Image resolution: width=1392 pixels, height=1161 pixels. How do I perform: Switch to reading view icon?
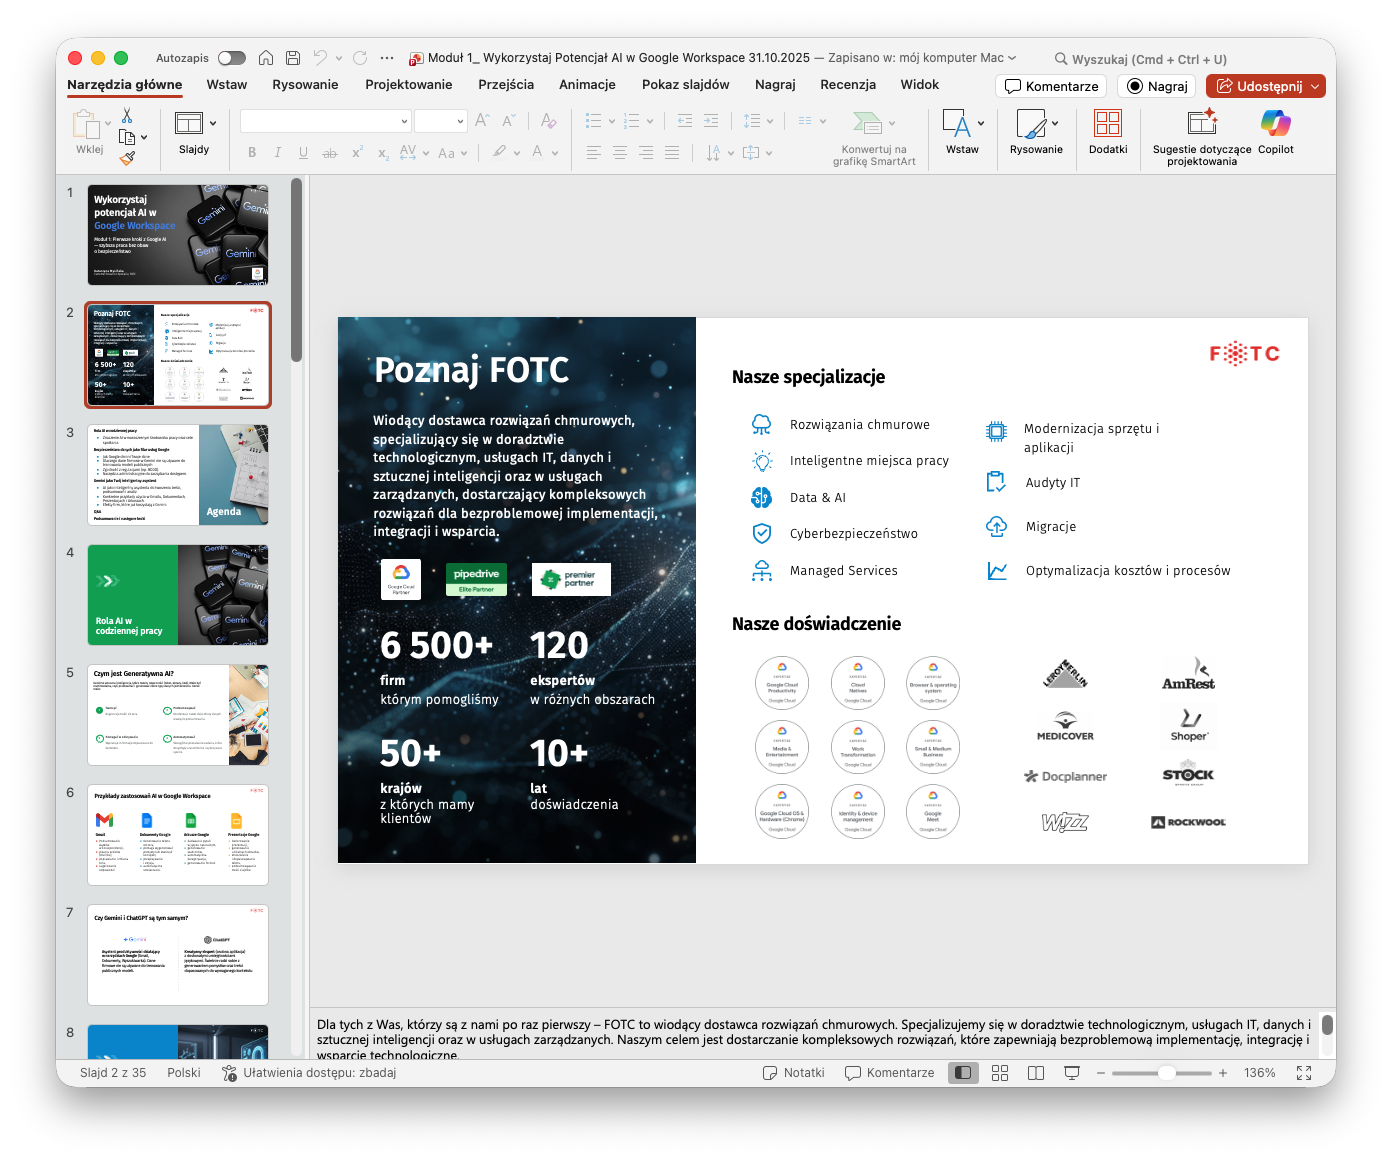point(1036,1073)
